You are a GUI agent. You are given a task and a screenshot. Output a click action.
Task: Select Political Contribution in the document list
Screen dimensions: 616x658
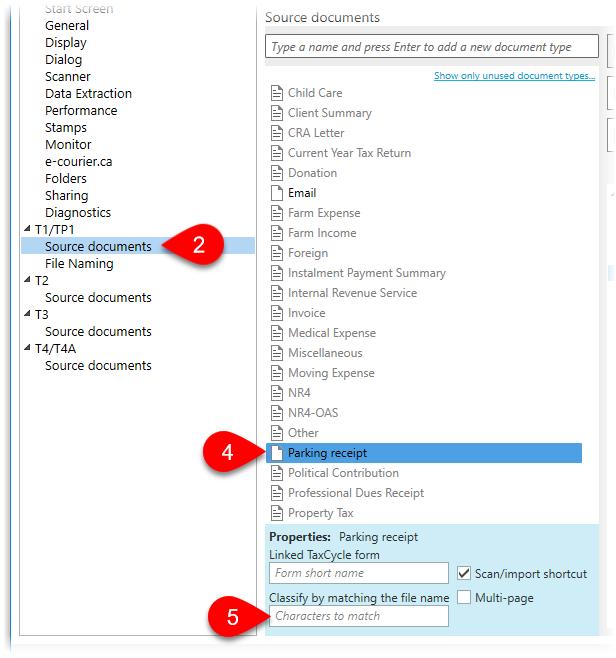click(x=343, y=473)
